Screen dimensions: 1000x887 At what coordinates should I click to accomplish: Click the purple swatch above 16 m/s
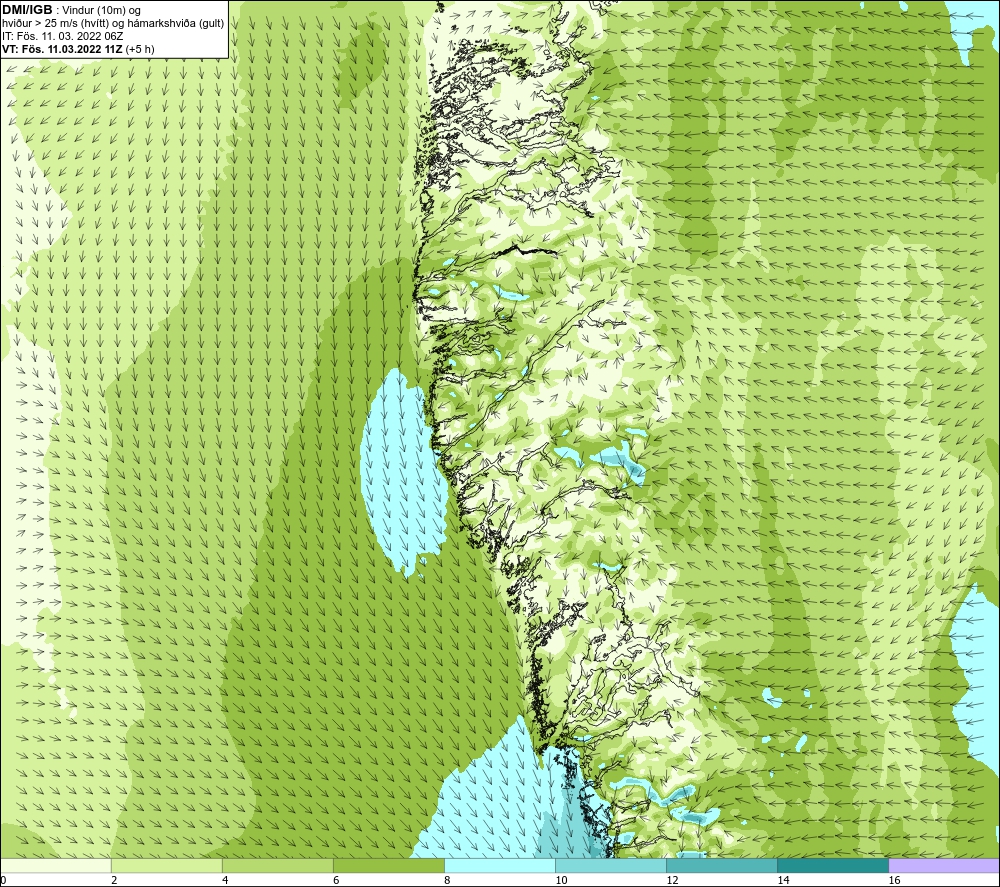tap(944, 865)
